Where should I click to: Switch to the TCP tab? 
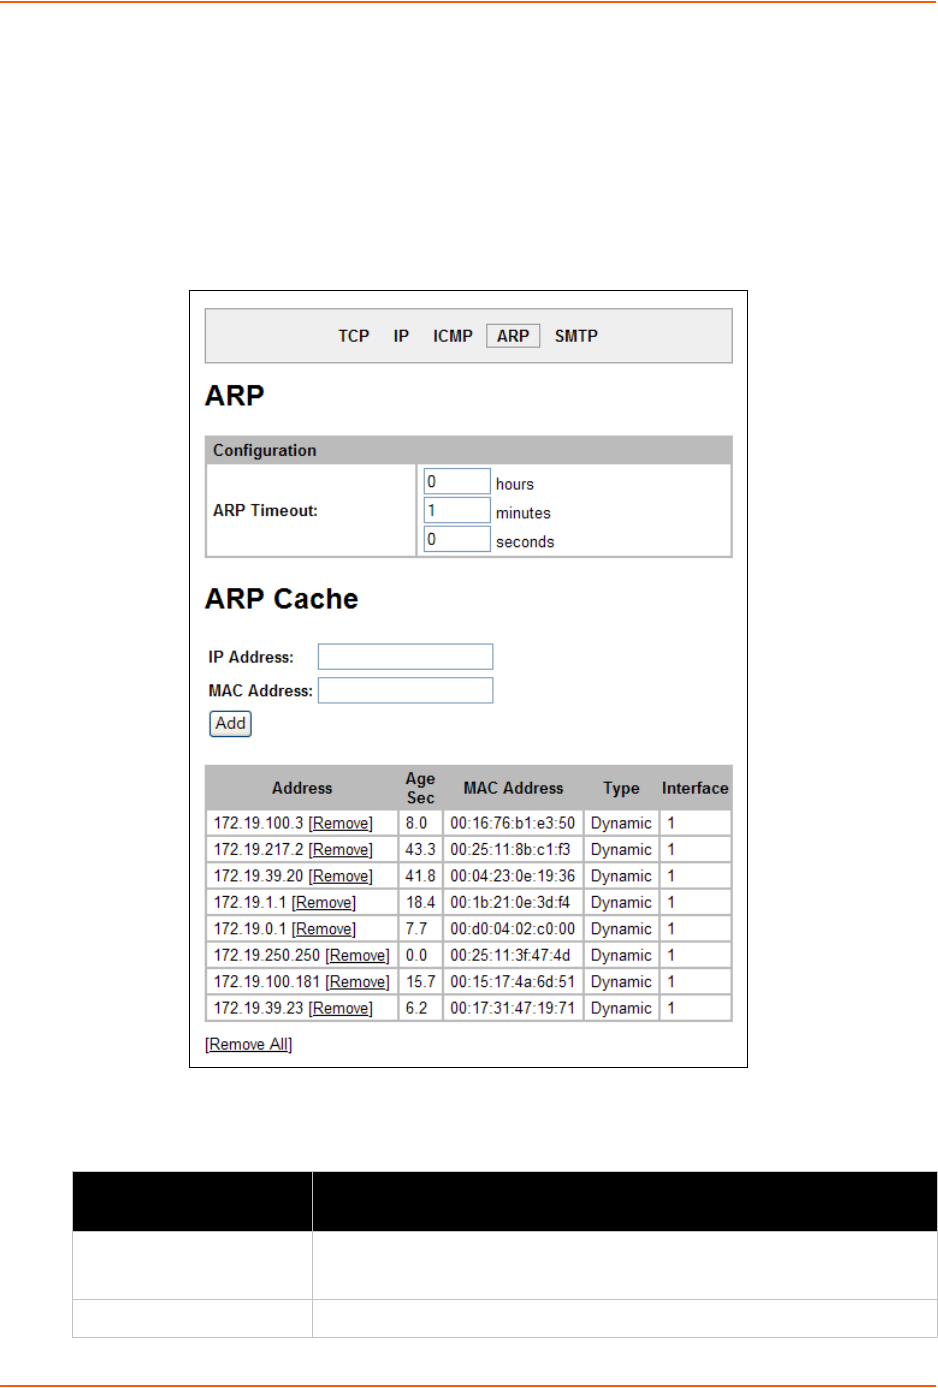point(353,336)
